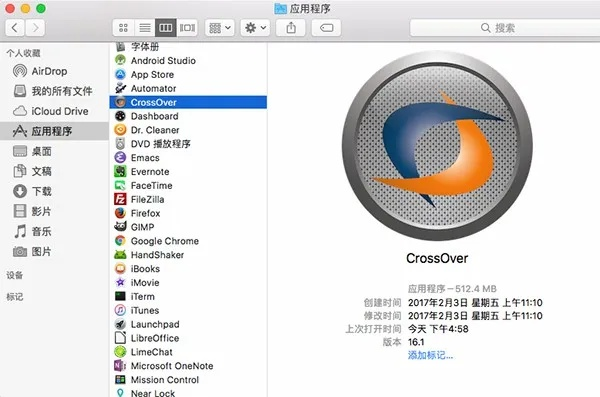Select iTerm in the app list
The height and width of the screenshot is (397, 600).
point(188,296)
